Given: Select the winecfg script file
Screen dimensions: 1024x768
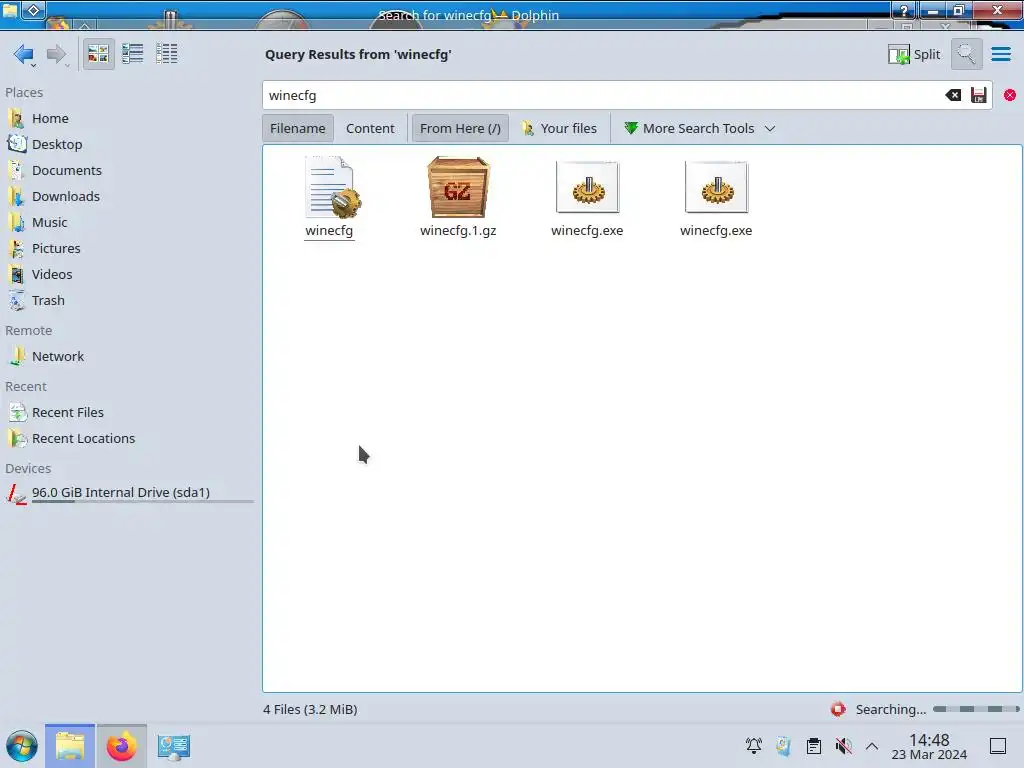Looking at the screenshot, I should 330,197.
